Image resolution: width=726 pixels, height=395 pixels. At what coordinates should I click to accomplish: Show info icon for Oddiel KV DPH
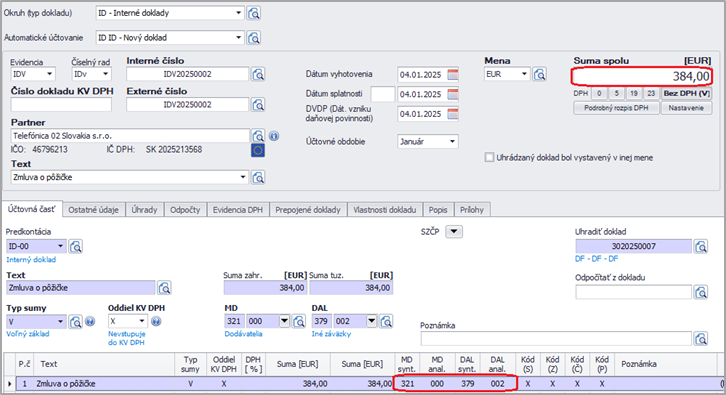(x=156, y=321)
